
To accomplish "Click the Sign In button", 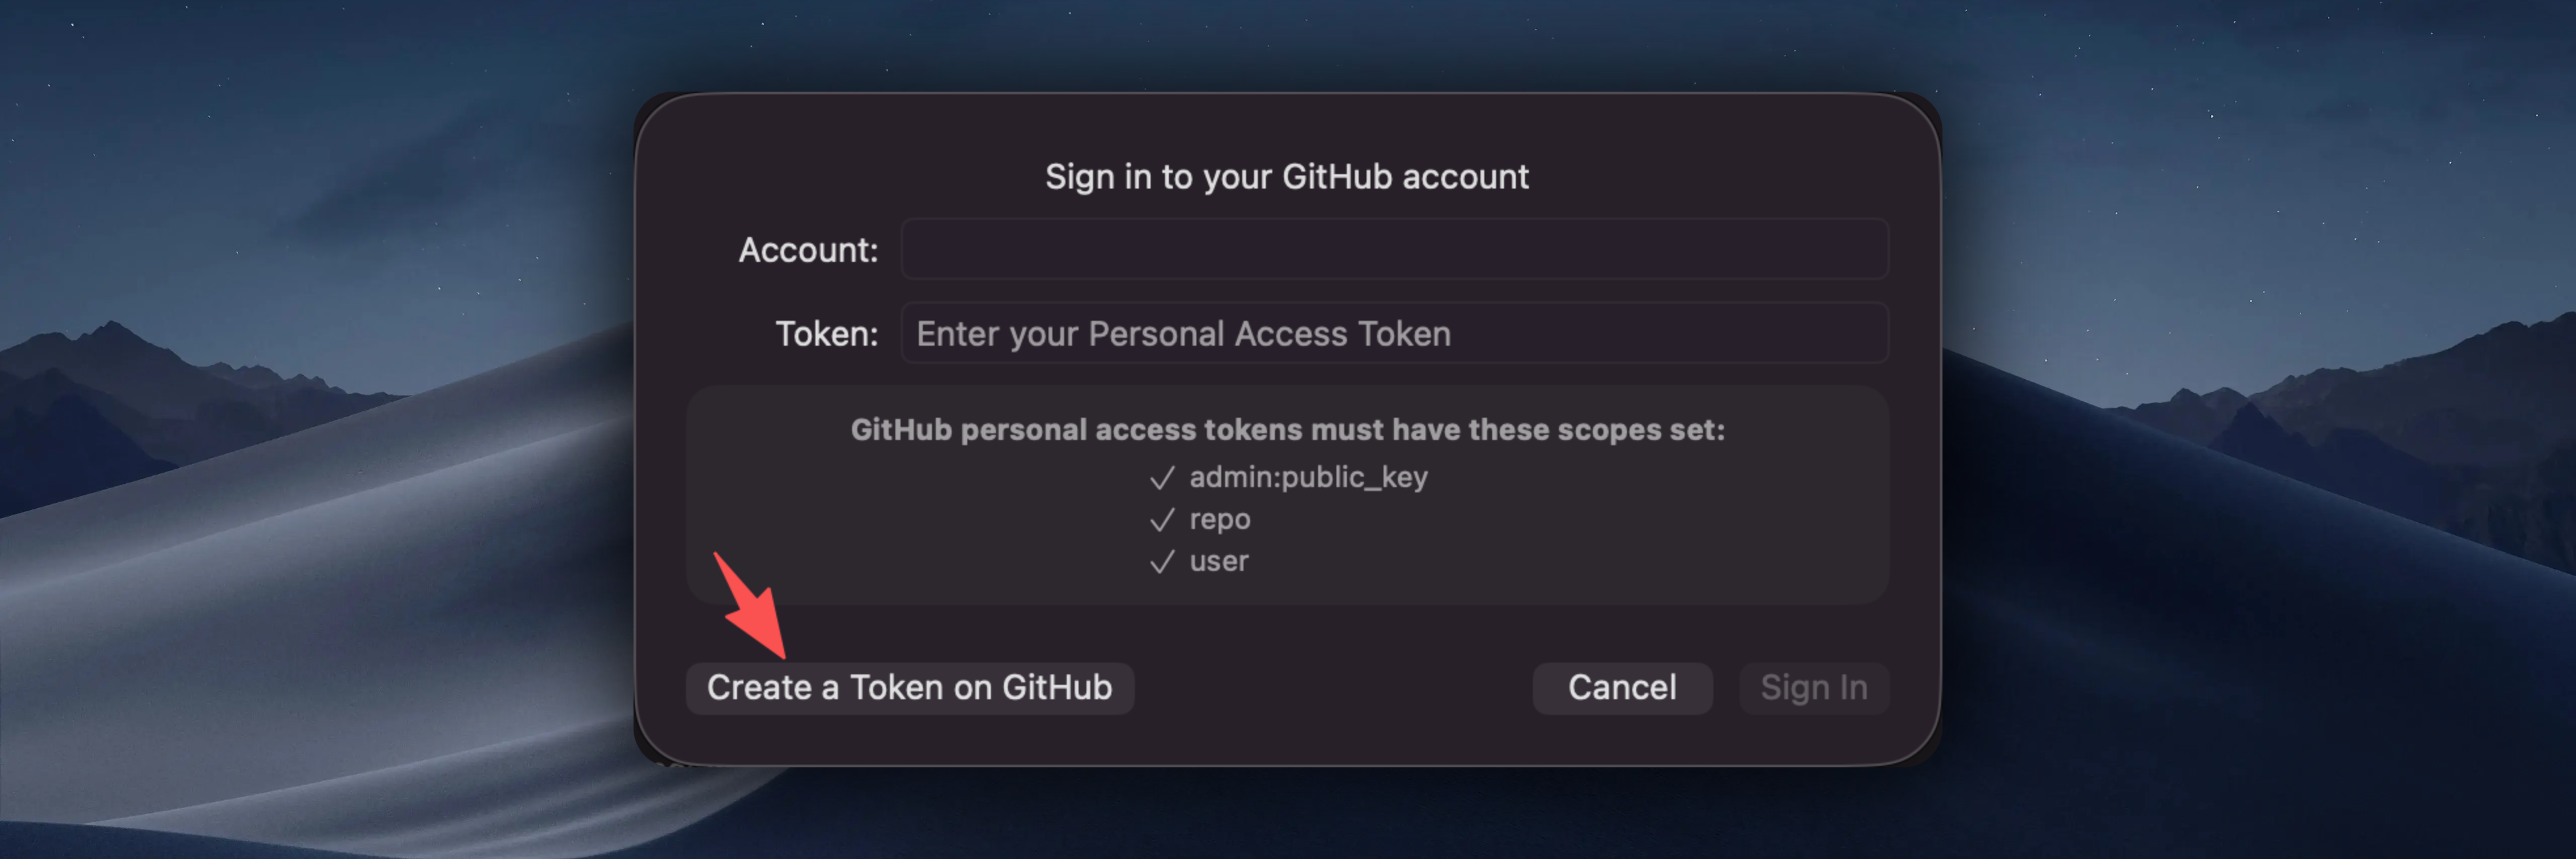I will coord(1813,687).
